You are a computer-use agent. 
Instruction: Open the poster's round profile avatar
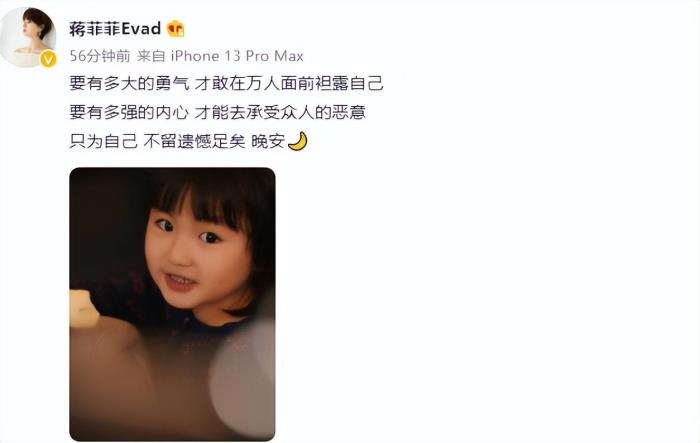29,37
